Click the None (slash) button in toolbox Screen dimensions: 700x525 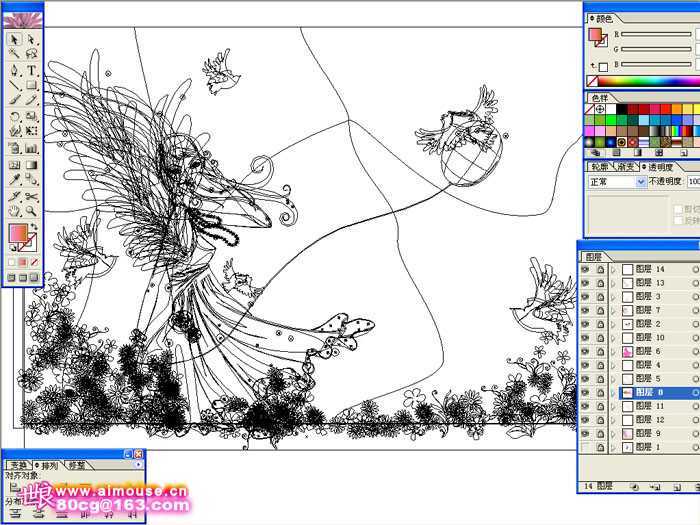pyautogui.click(x=34, y=262)
